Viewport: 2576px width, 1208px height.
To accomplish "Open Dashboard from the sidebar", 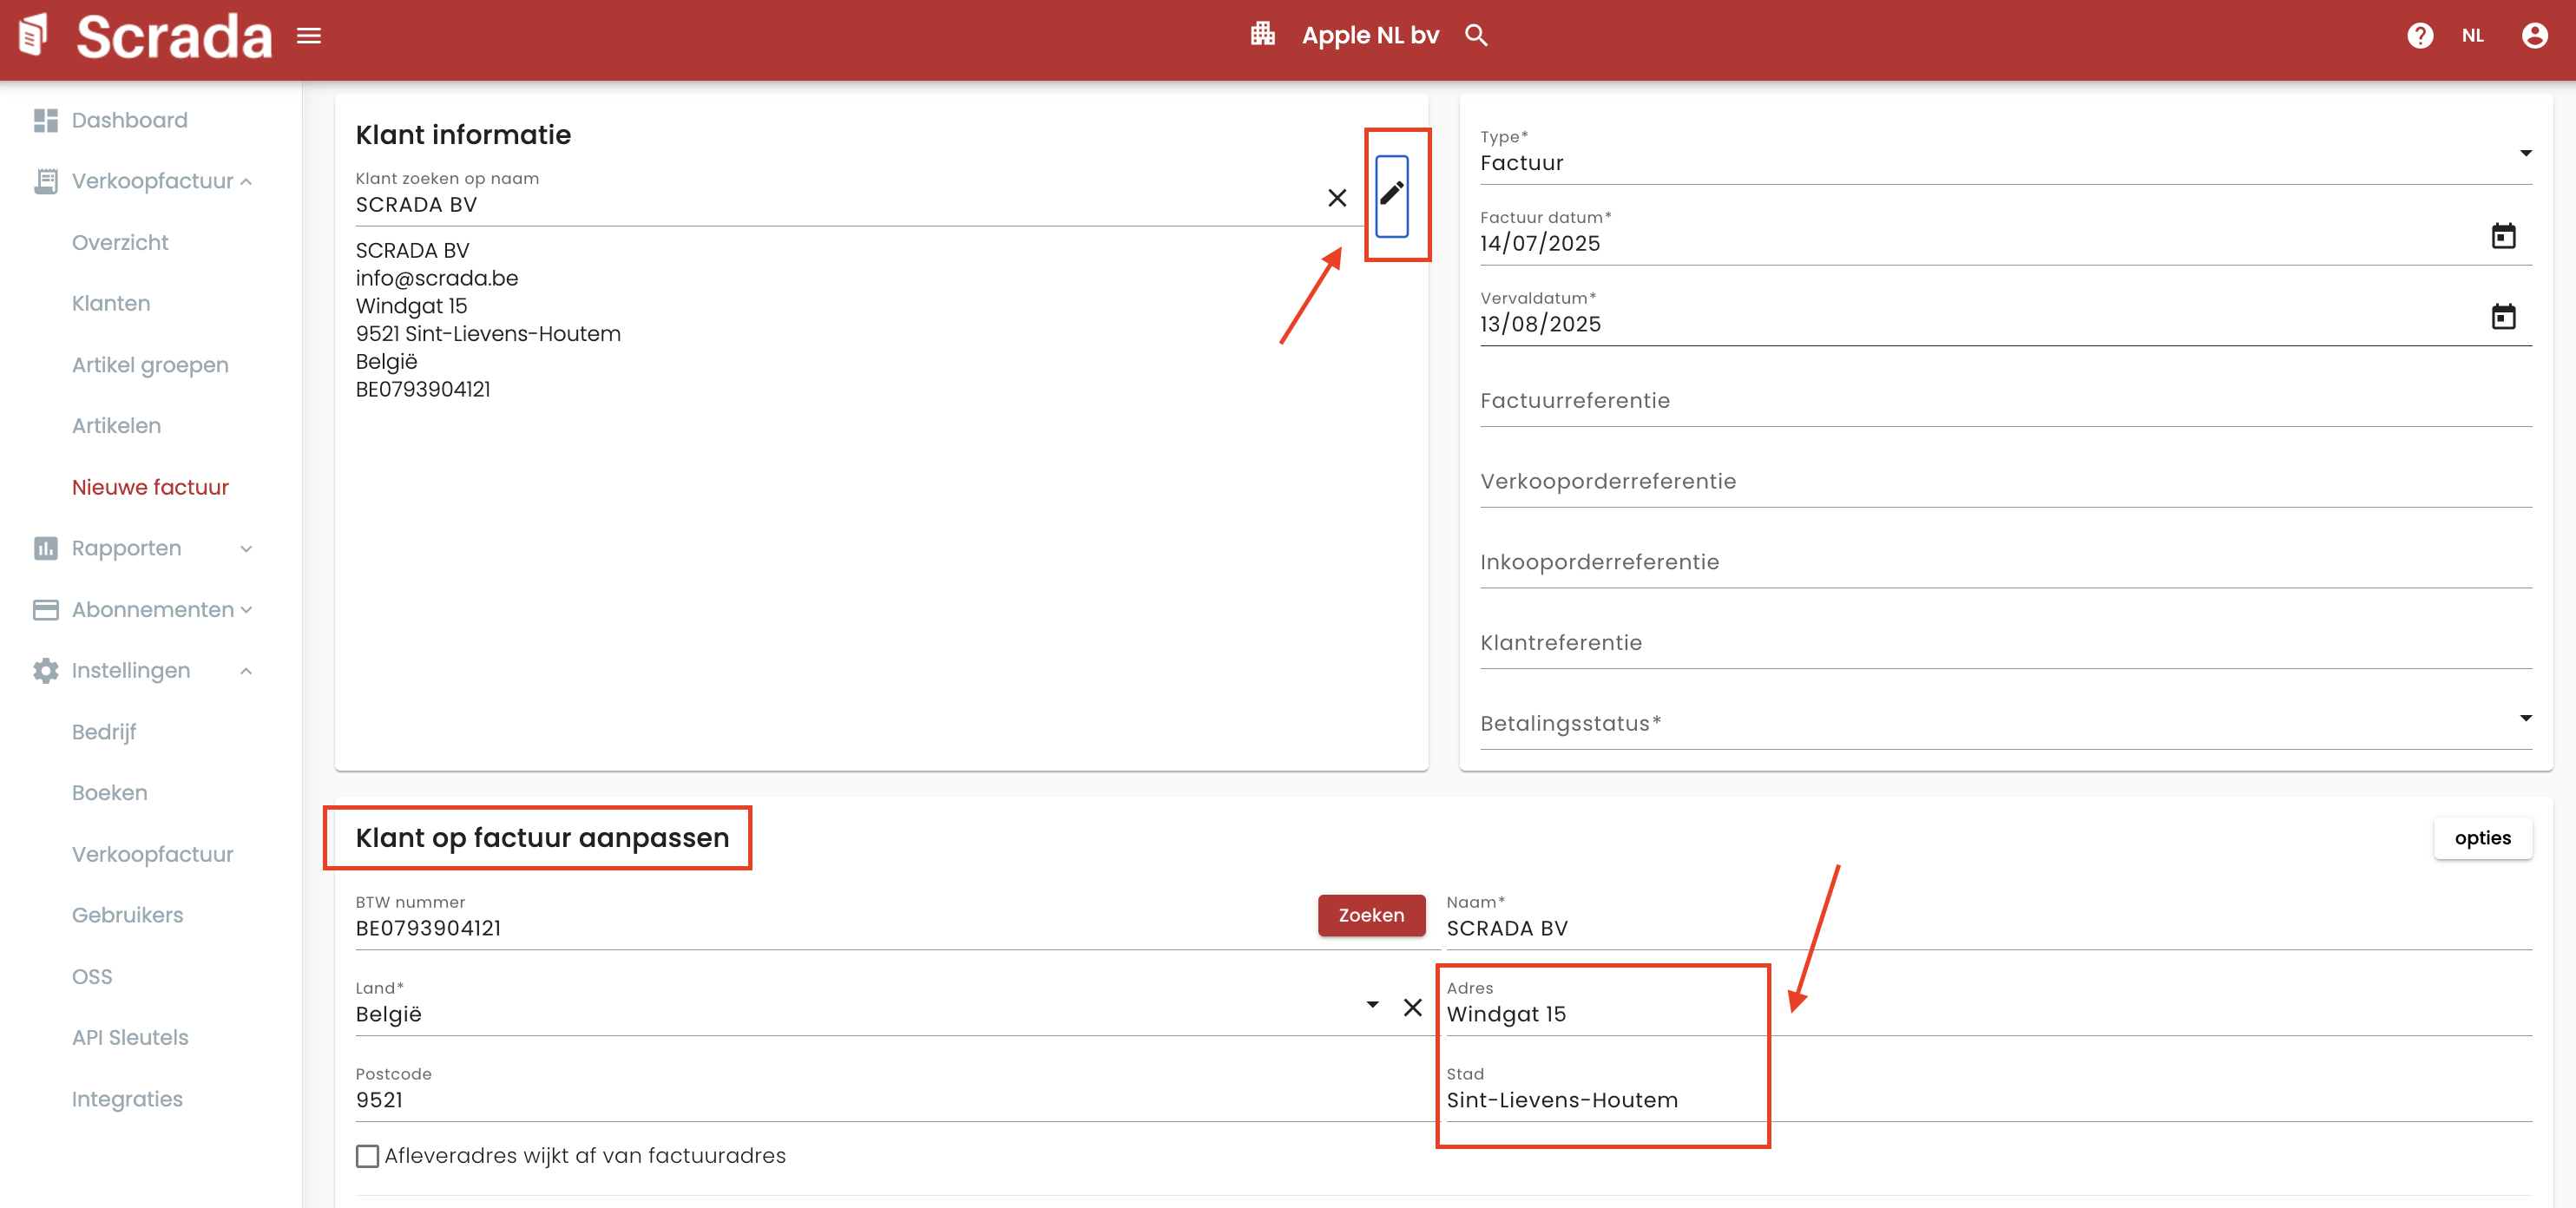I will coord(129,121).
